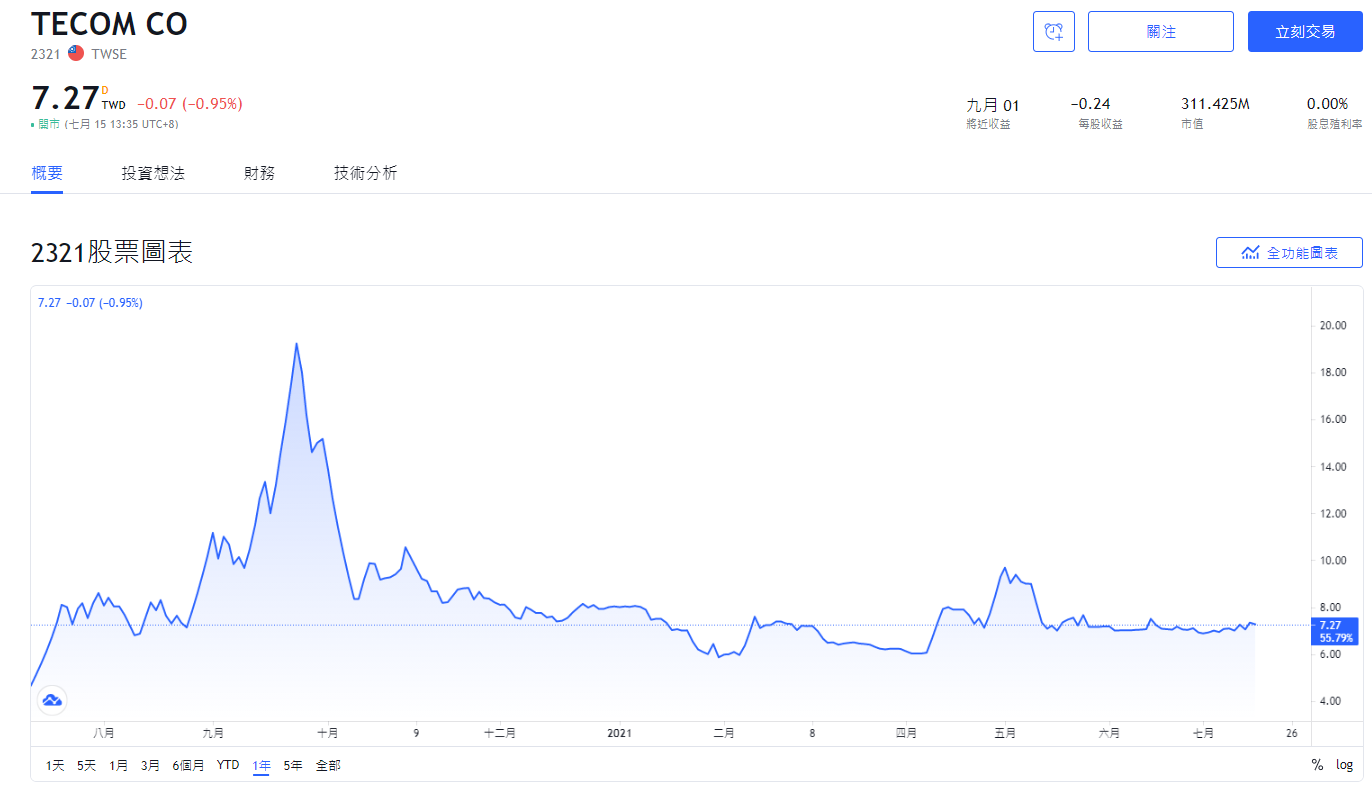Click the 九月 01 upcoming earnings date
1372x789 pixels.
993,104
